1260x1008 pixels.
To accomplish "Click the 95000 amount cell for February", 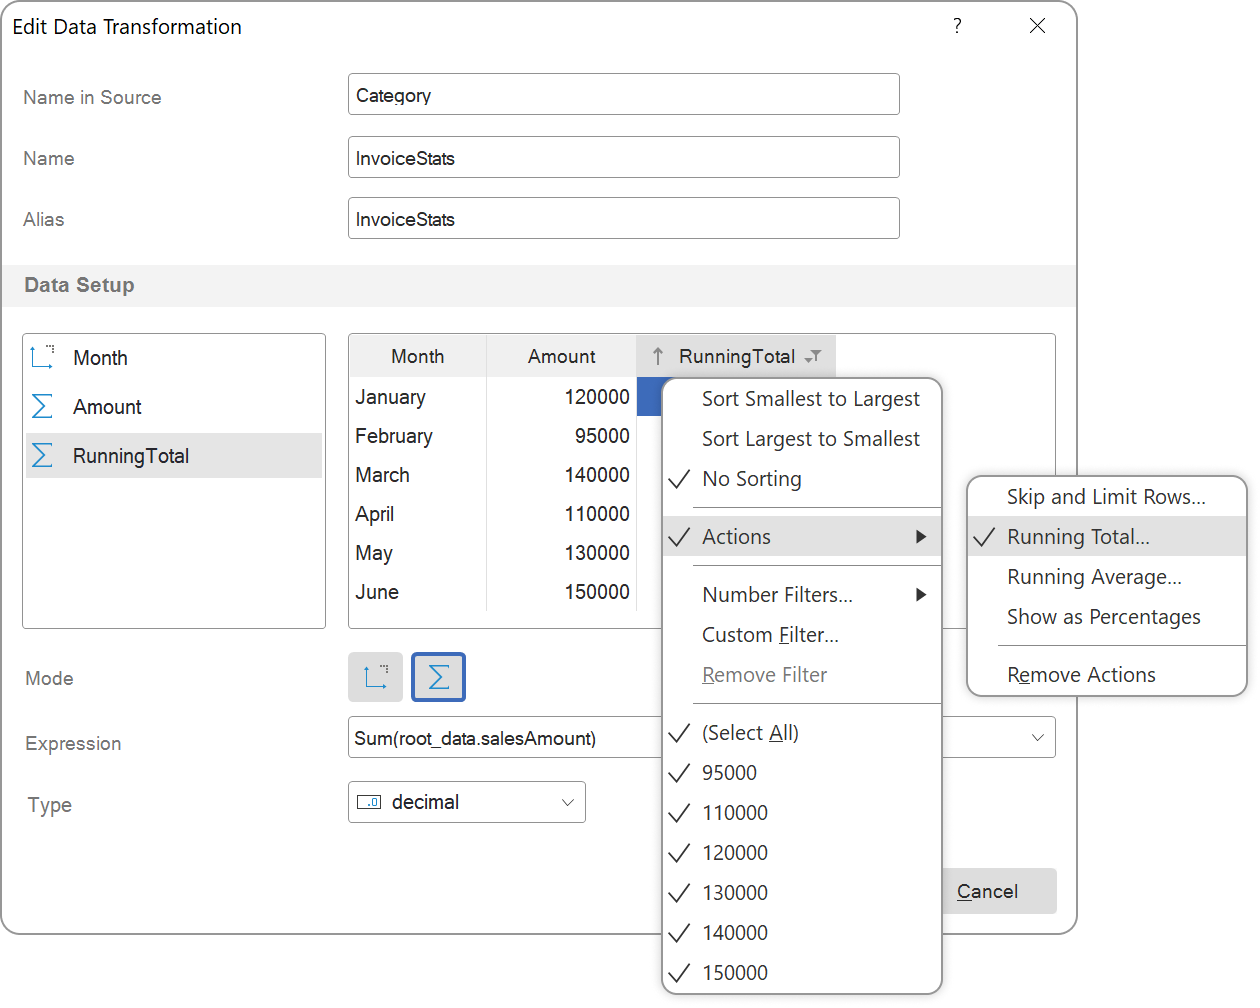I will coord(562,436).
